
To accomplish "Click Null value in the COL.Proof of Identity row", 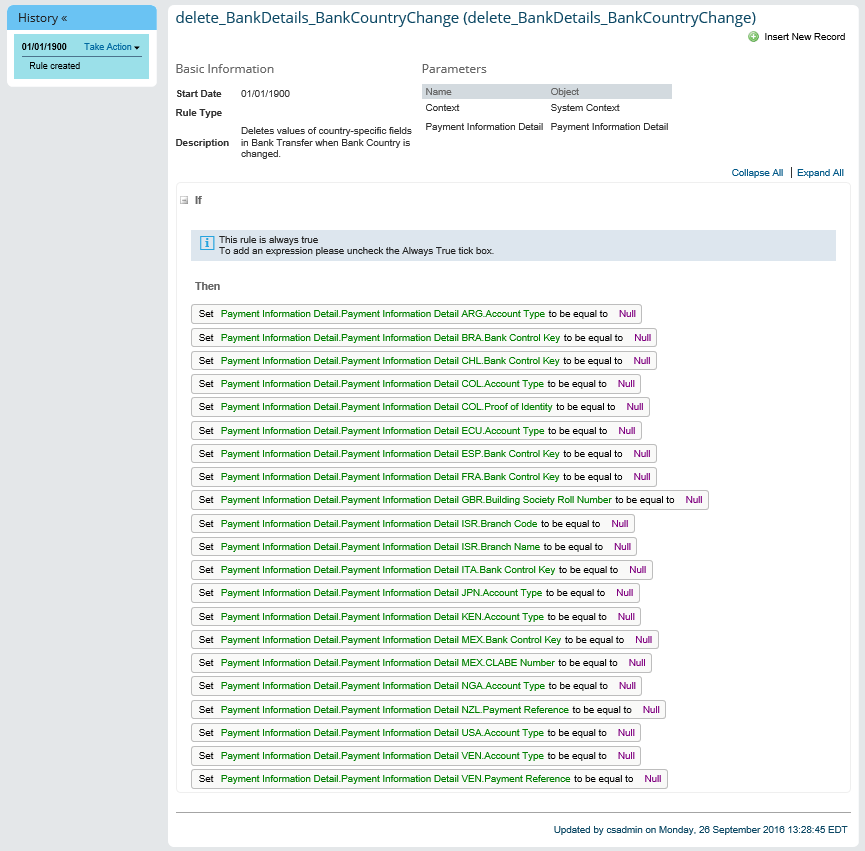I will tap(635, 407).
